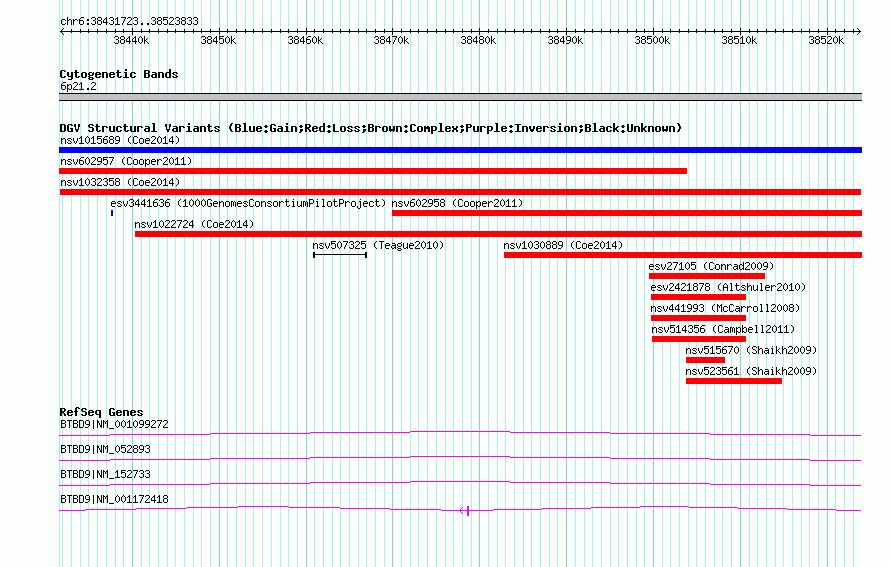
Task: Click the DGV Structural Variants track title
Action: click(x=371, y=128)
